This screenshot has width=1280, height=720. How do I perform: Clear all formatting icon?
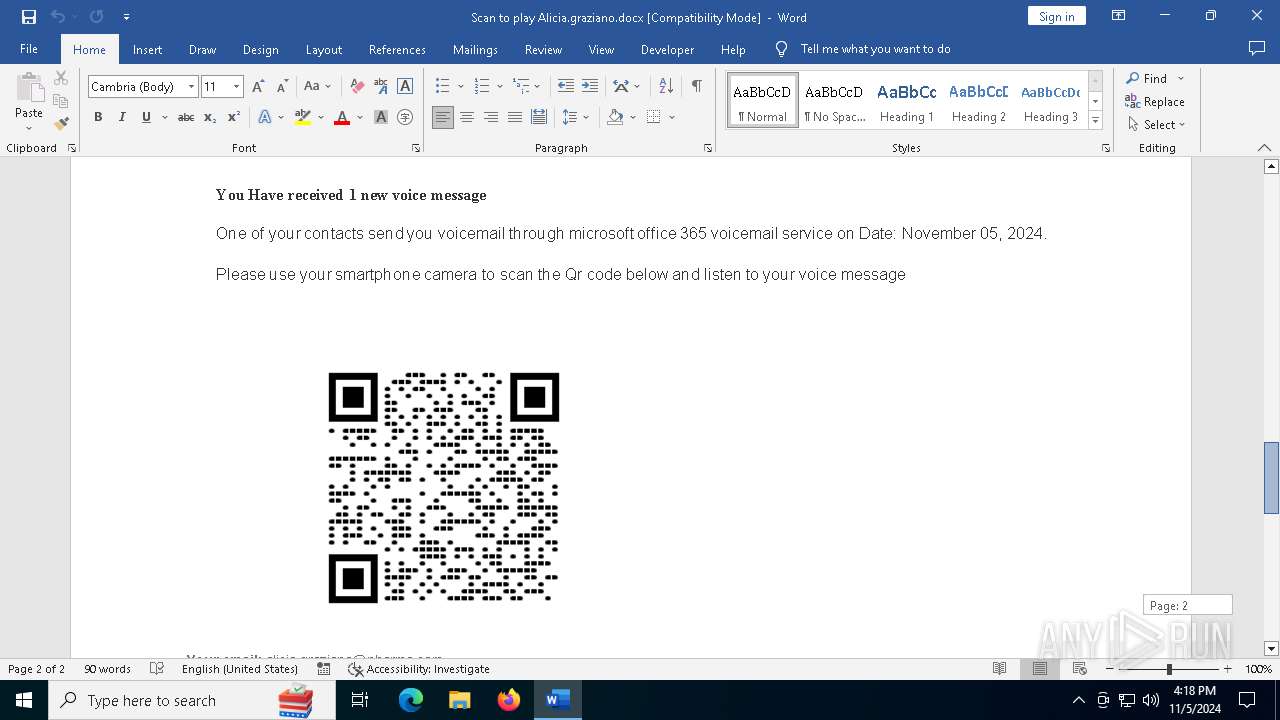click(x=357, y=86)
